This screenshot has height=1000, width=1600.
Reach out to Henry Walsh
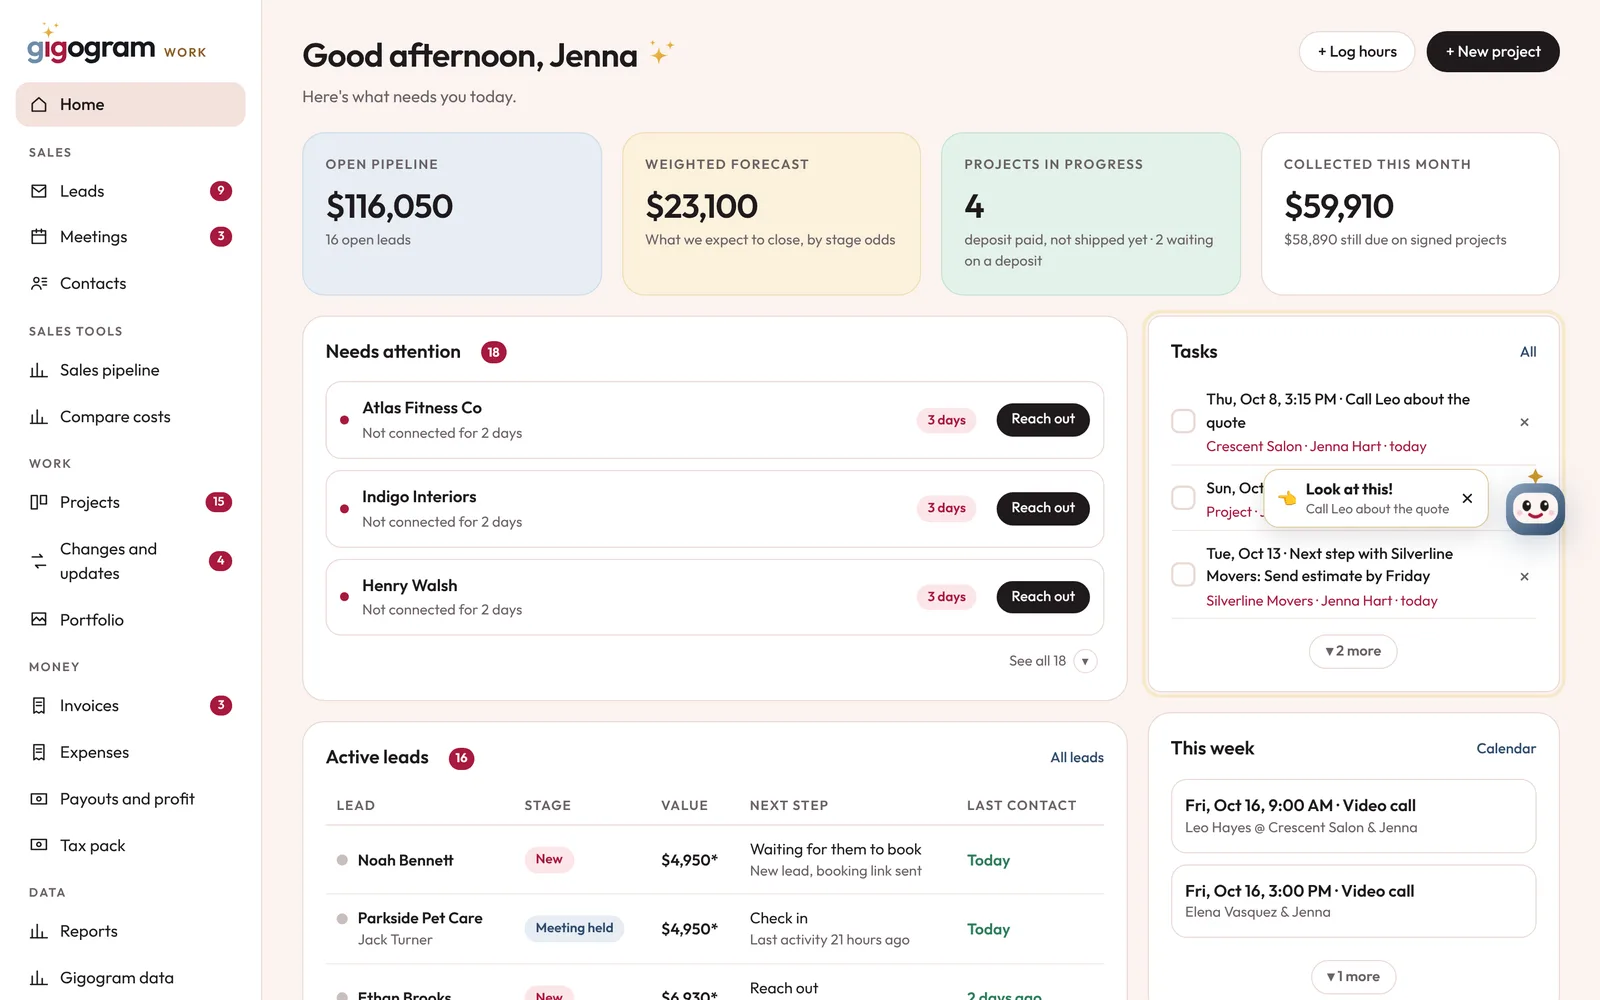(1043, 597)
